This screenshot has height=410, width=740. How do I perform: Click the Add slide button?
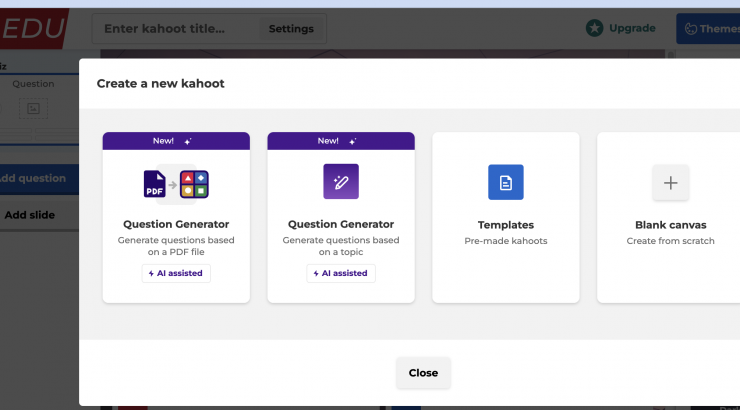(x=32, y=214)
